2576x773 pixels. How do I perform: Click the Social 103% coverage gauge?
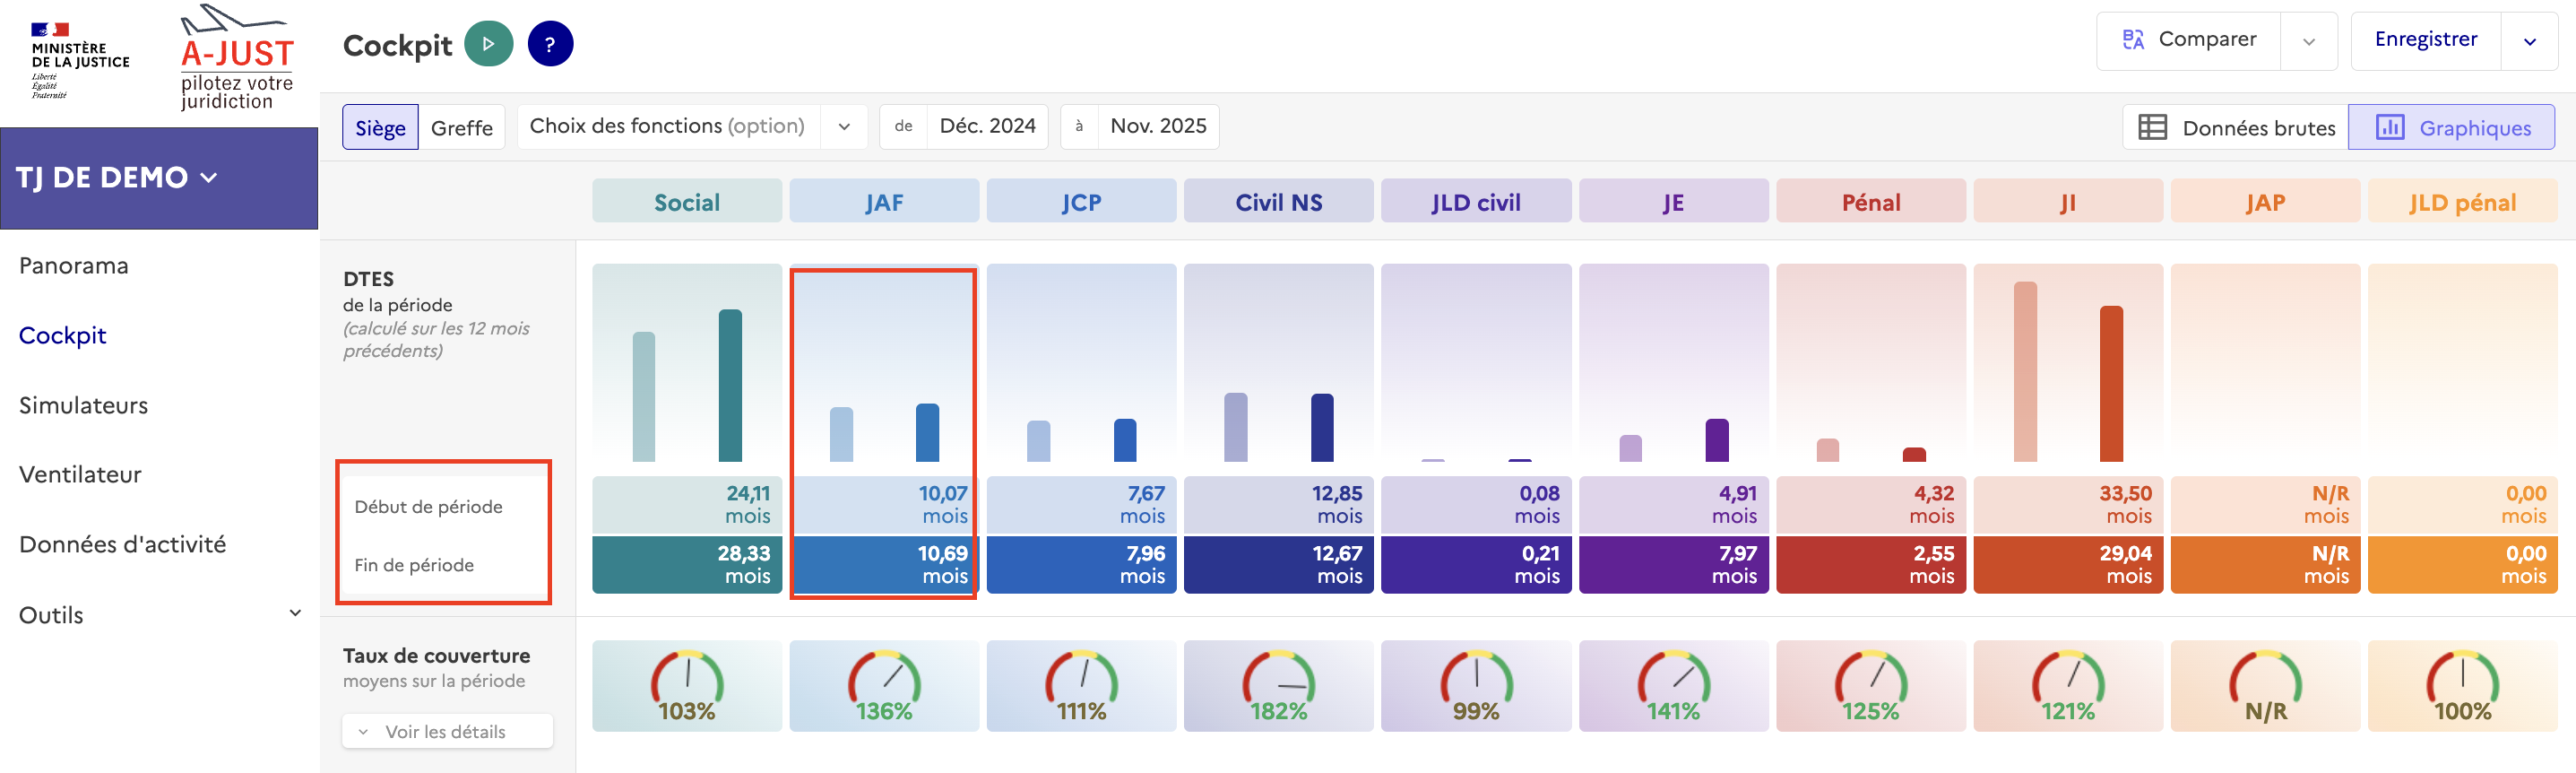(x=686, y=686)
